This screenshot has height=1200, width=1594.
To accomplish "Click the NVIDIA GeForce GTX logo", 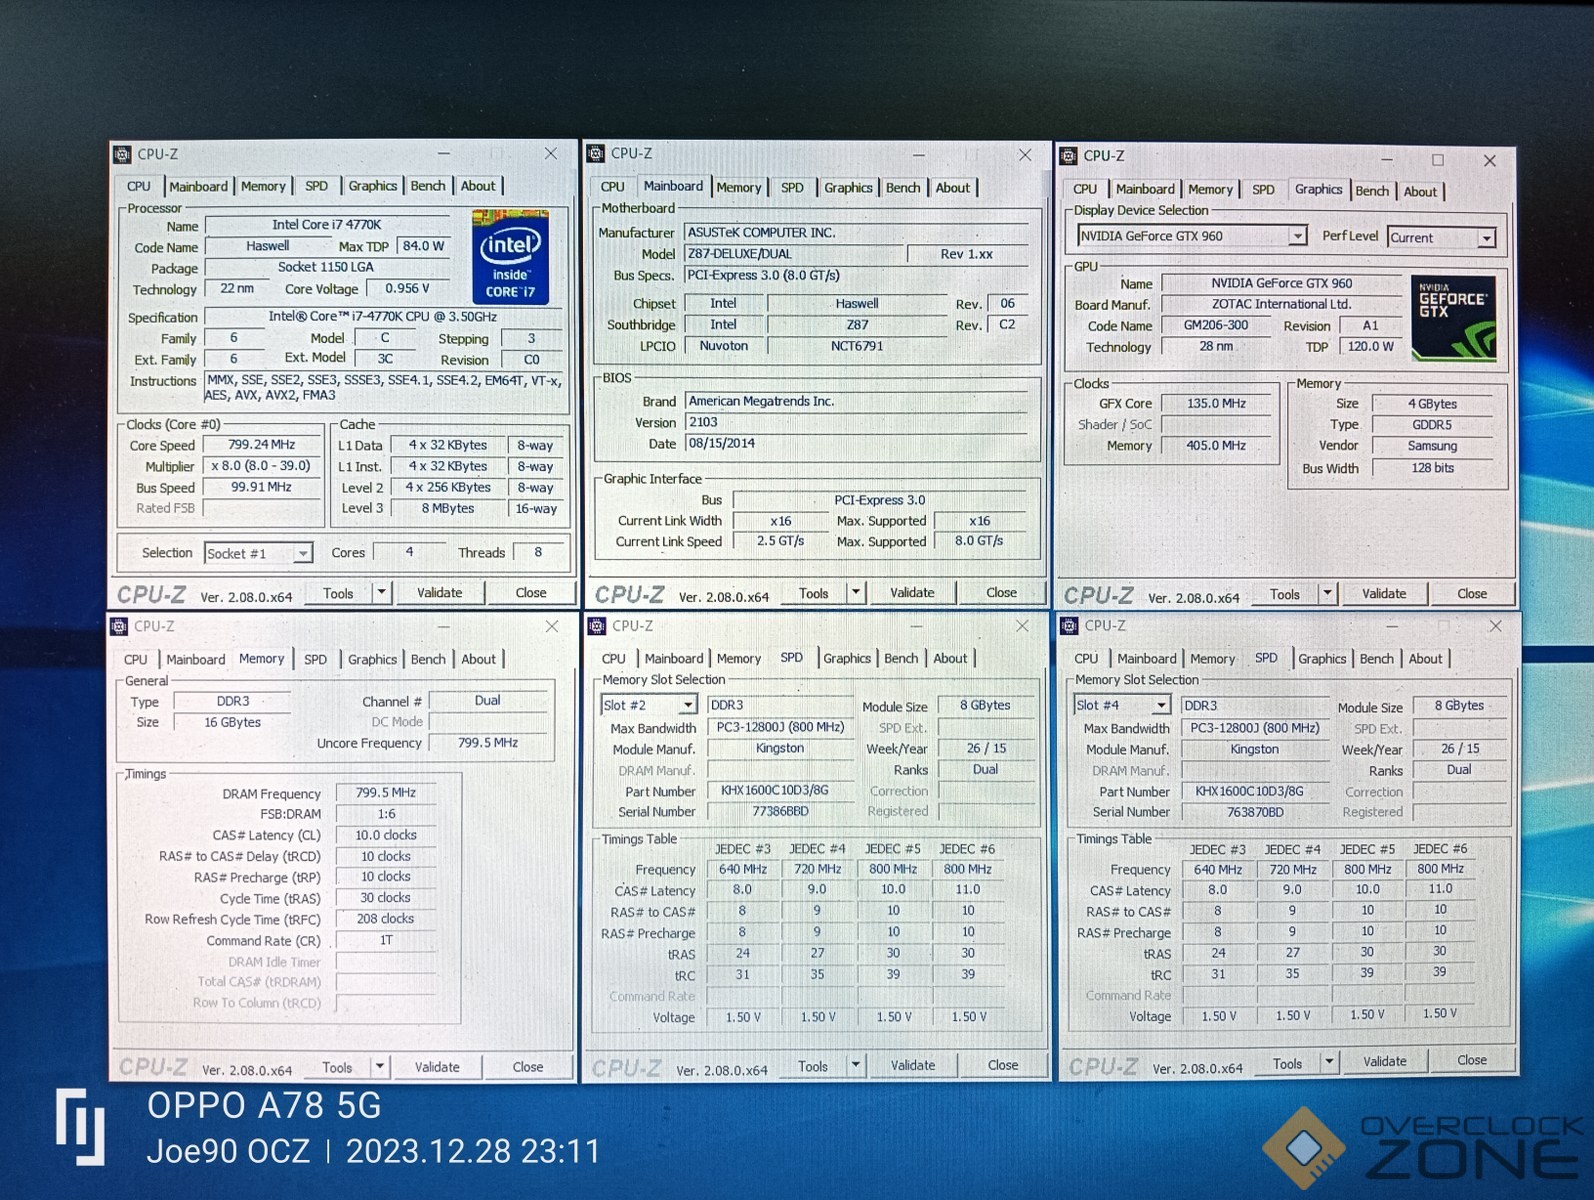I will click(1454, 318).
